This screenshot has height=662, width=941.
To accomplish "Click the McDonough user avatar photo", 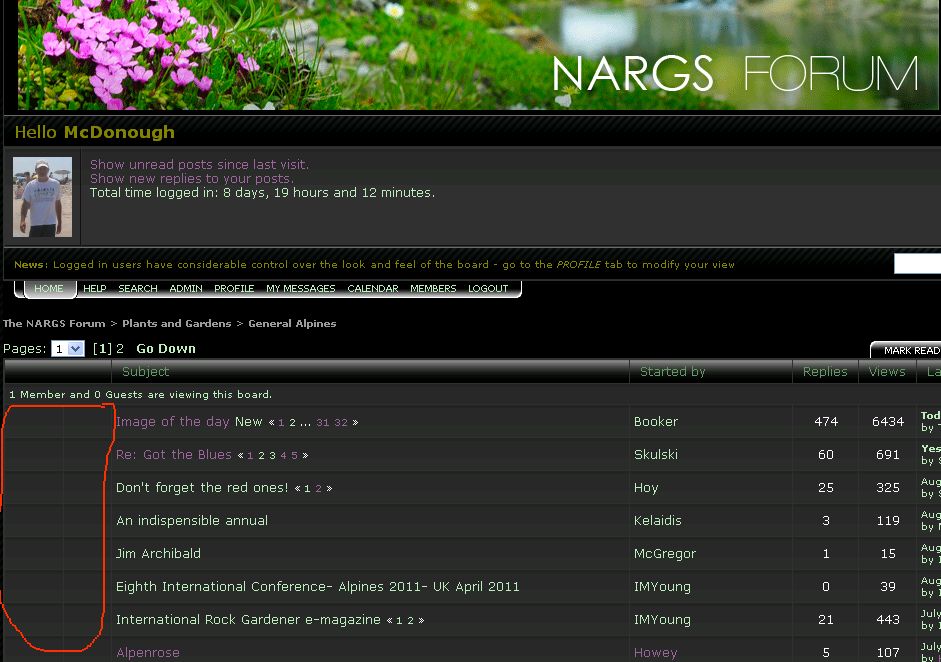I will [42, 197].
